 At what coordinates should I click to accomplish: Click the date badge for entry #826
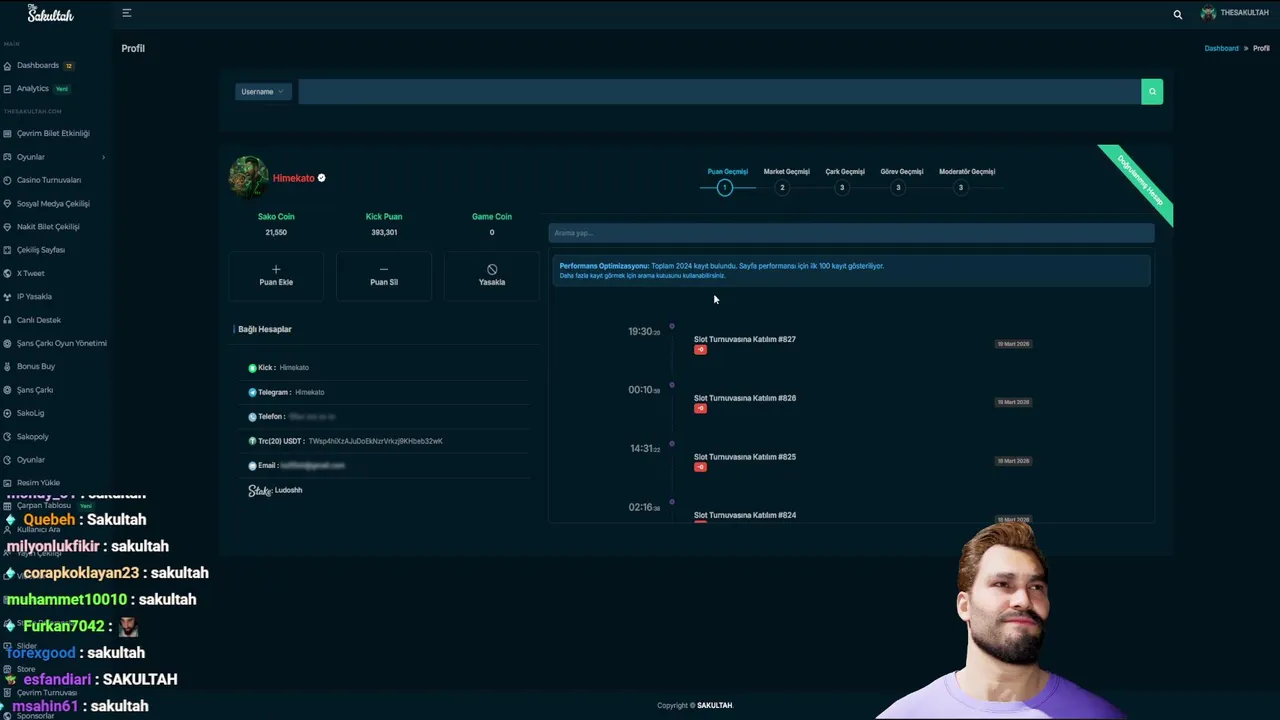pyautogui.click(x=1013, y=402)
